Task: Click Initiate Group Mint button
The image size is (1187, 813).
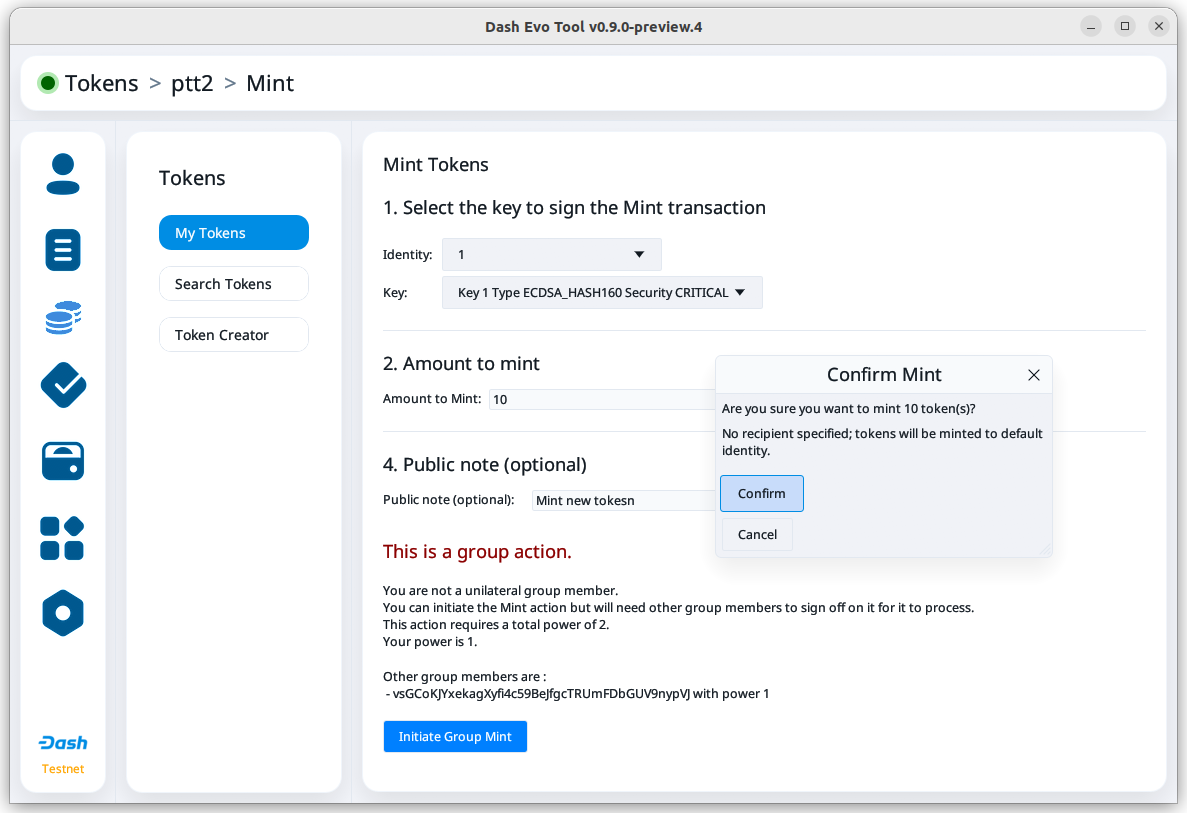Action: click(x=455, y=737)
